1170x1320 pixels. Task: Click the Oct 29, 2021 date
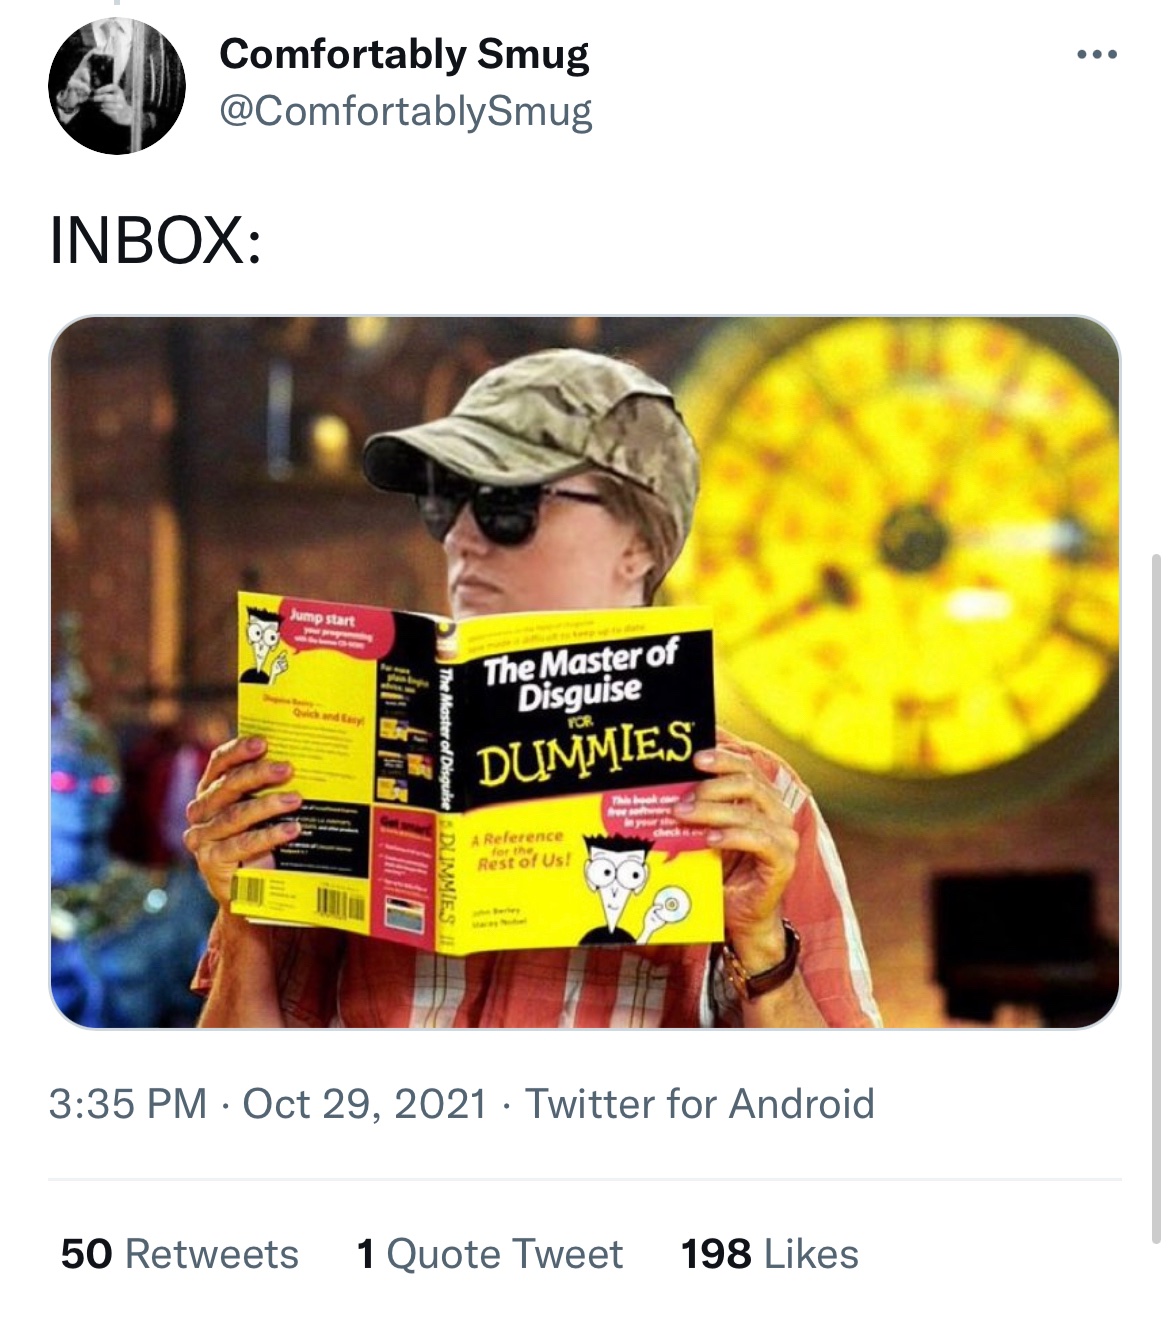[x=365, y=1104]
